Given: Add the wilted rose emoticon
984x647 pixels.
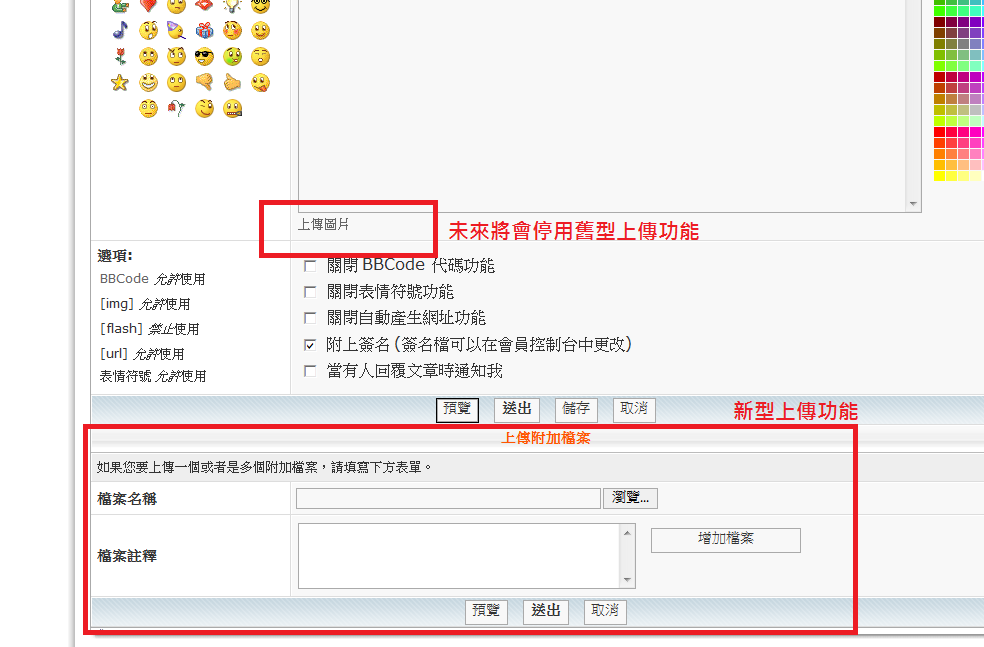Looking at the screenshot, I should (176, 109).
